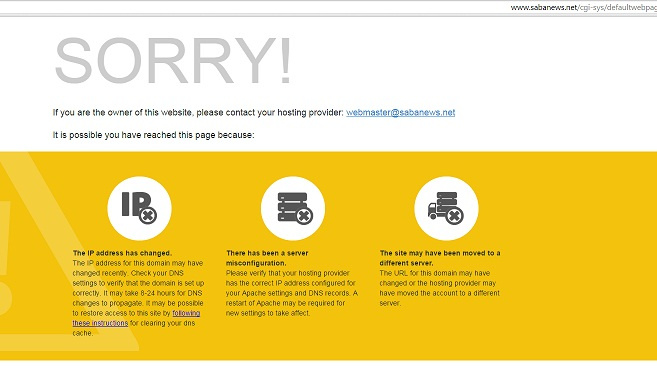Click 'It is possible you have reached' text
Viewport: 657px width, 376px height.
point(153,135)
